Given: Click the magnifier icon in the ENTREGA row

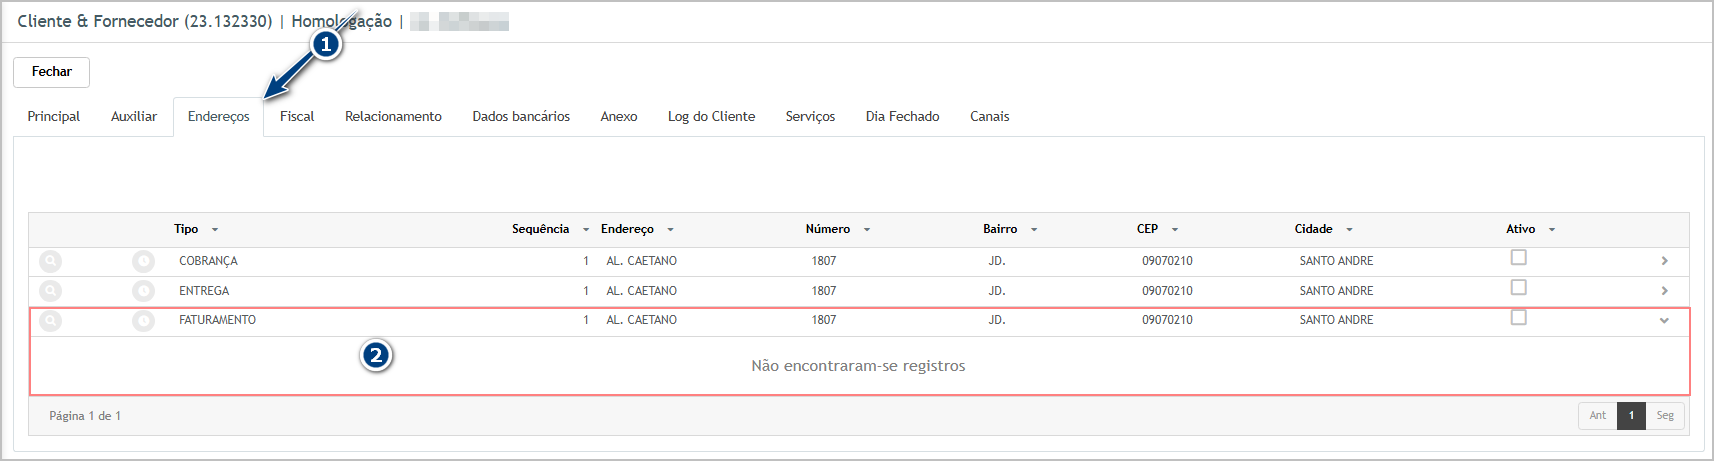Looking at the screenshot, I should (50, 291).
